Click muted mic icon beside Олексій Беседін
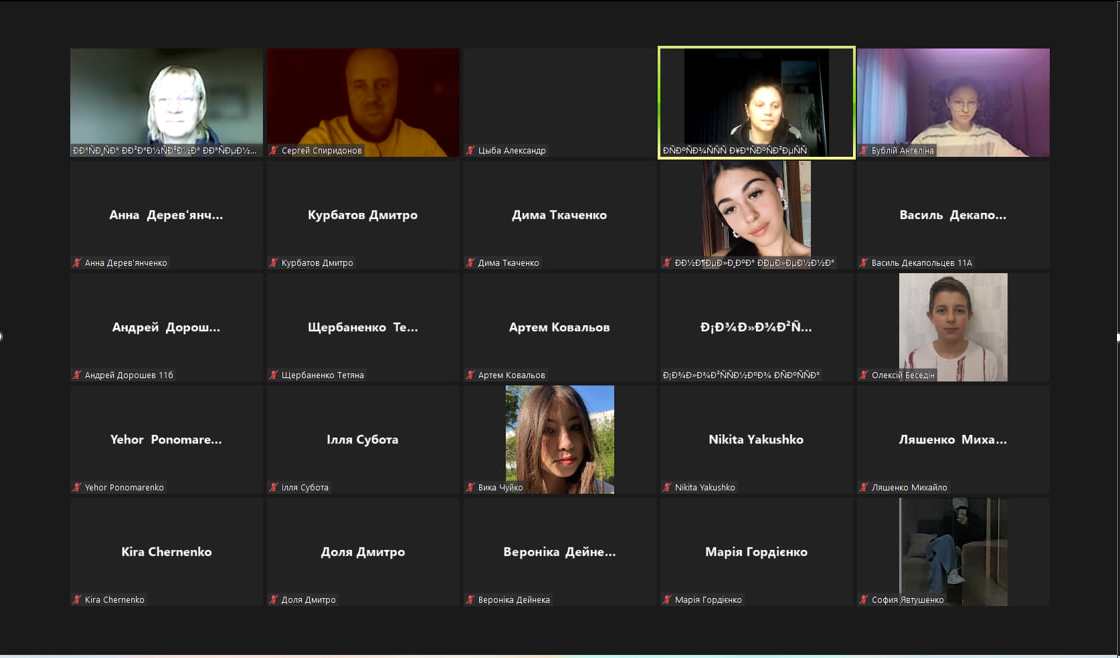 tap(864, 375)
